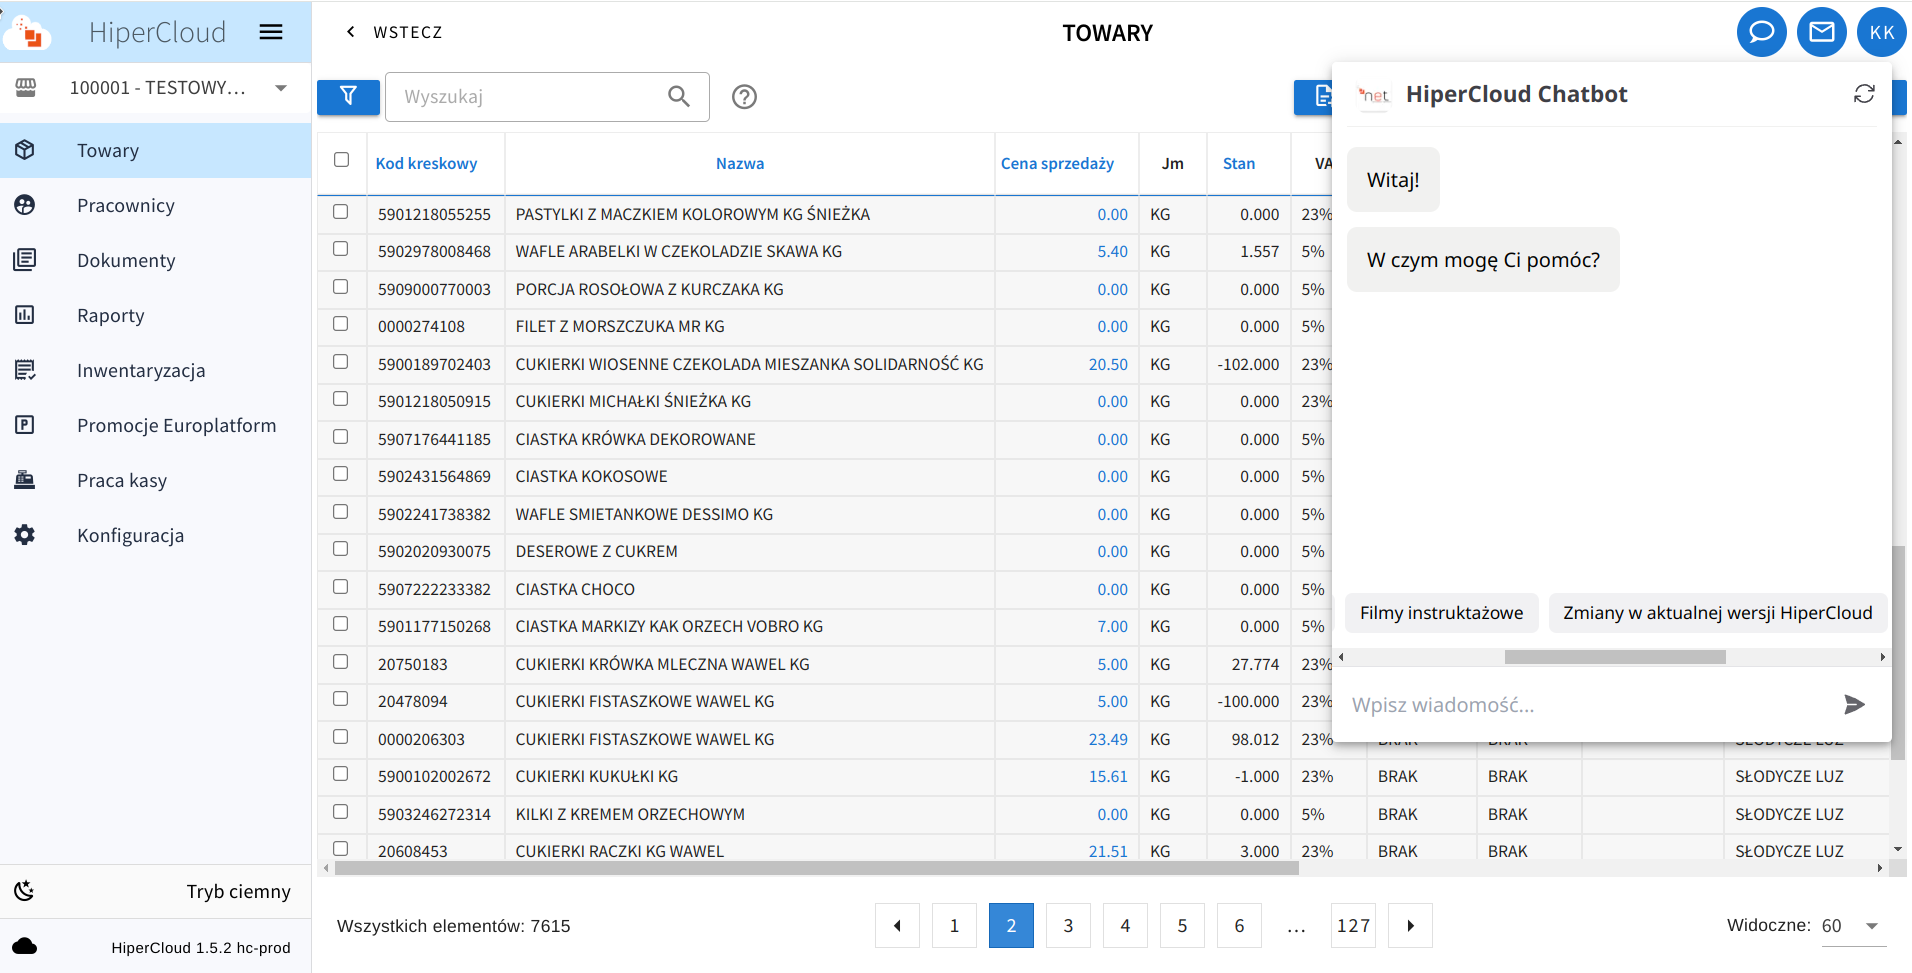Click the Towary box icon in the sidebar
This screenshot has height=973, width=1912.
coord(25,150)
